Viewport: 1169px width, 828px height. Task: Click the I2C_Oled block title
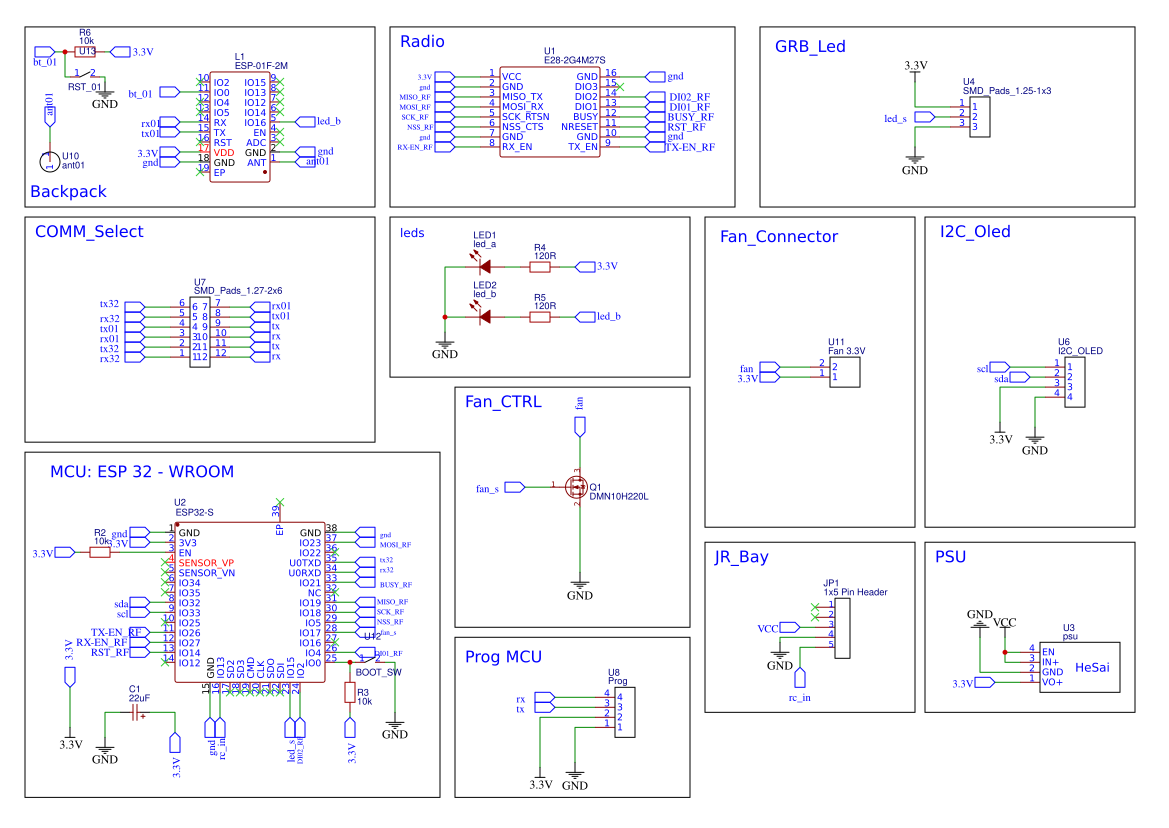[x=975, y=232]
